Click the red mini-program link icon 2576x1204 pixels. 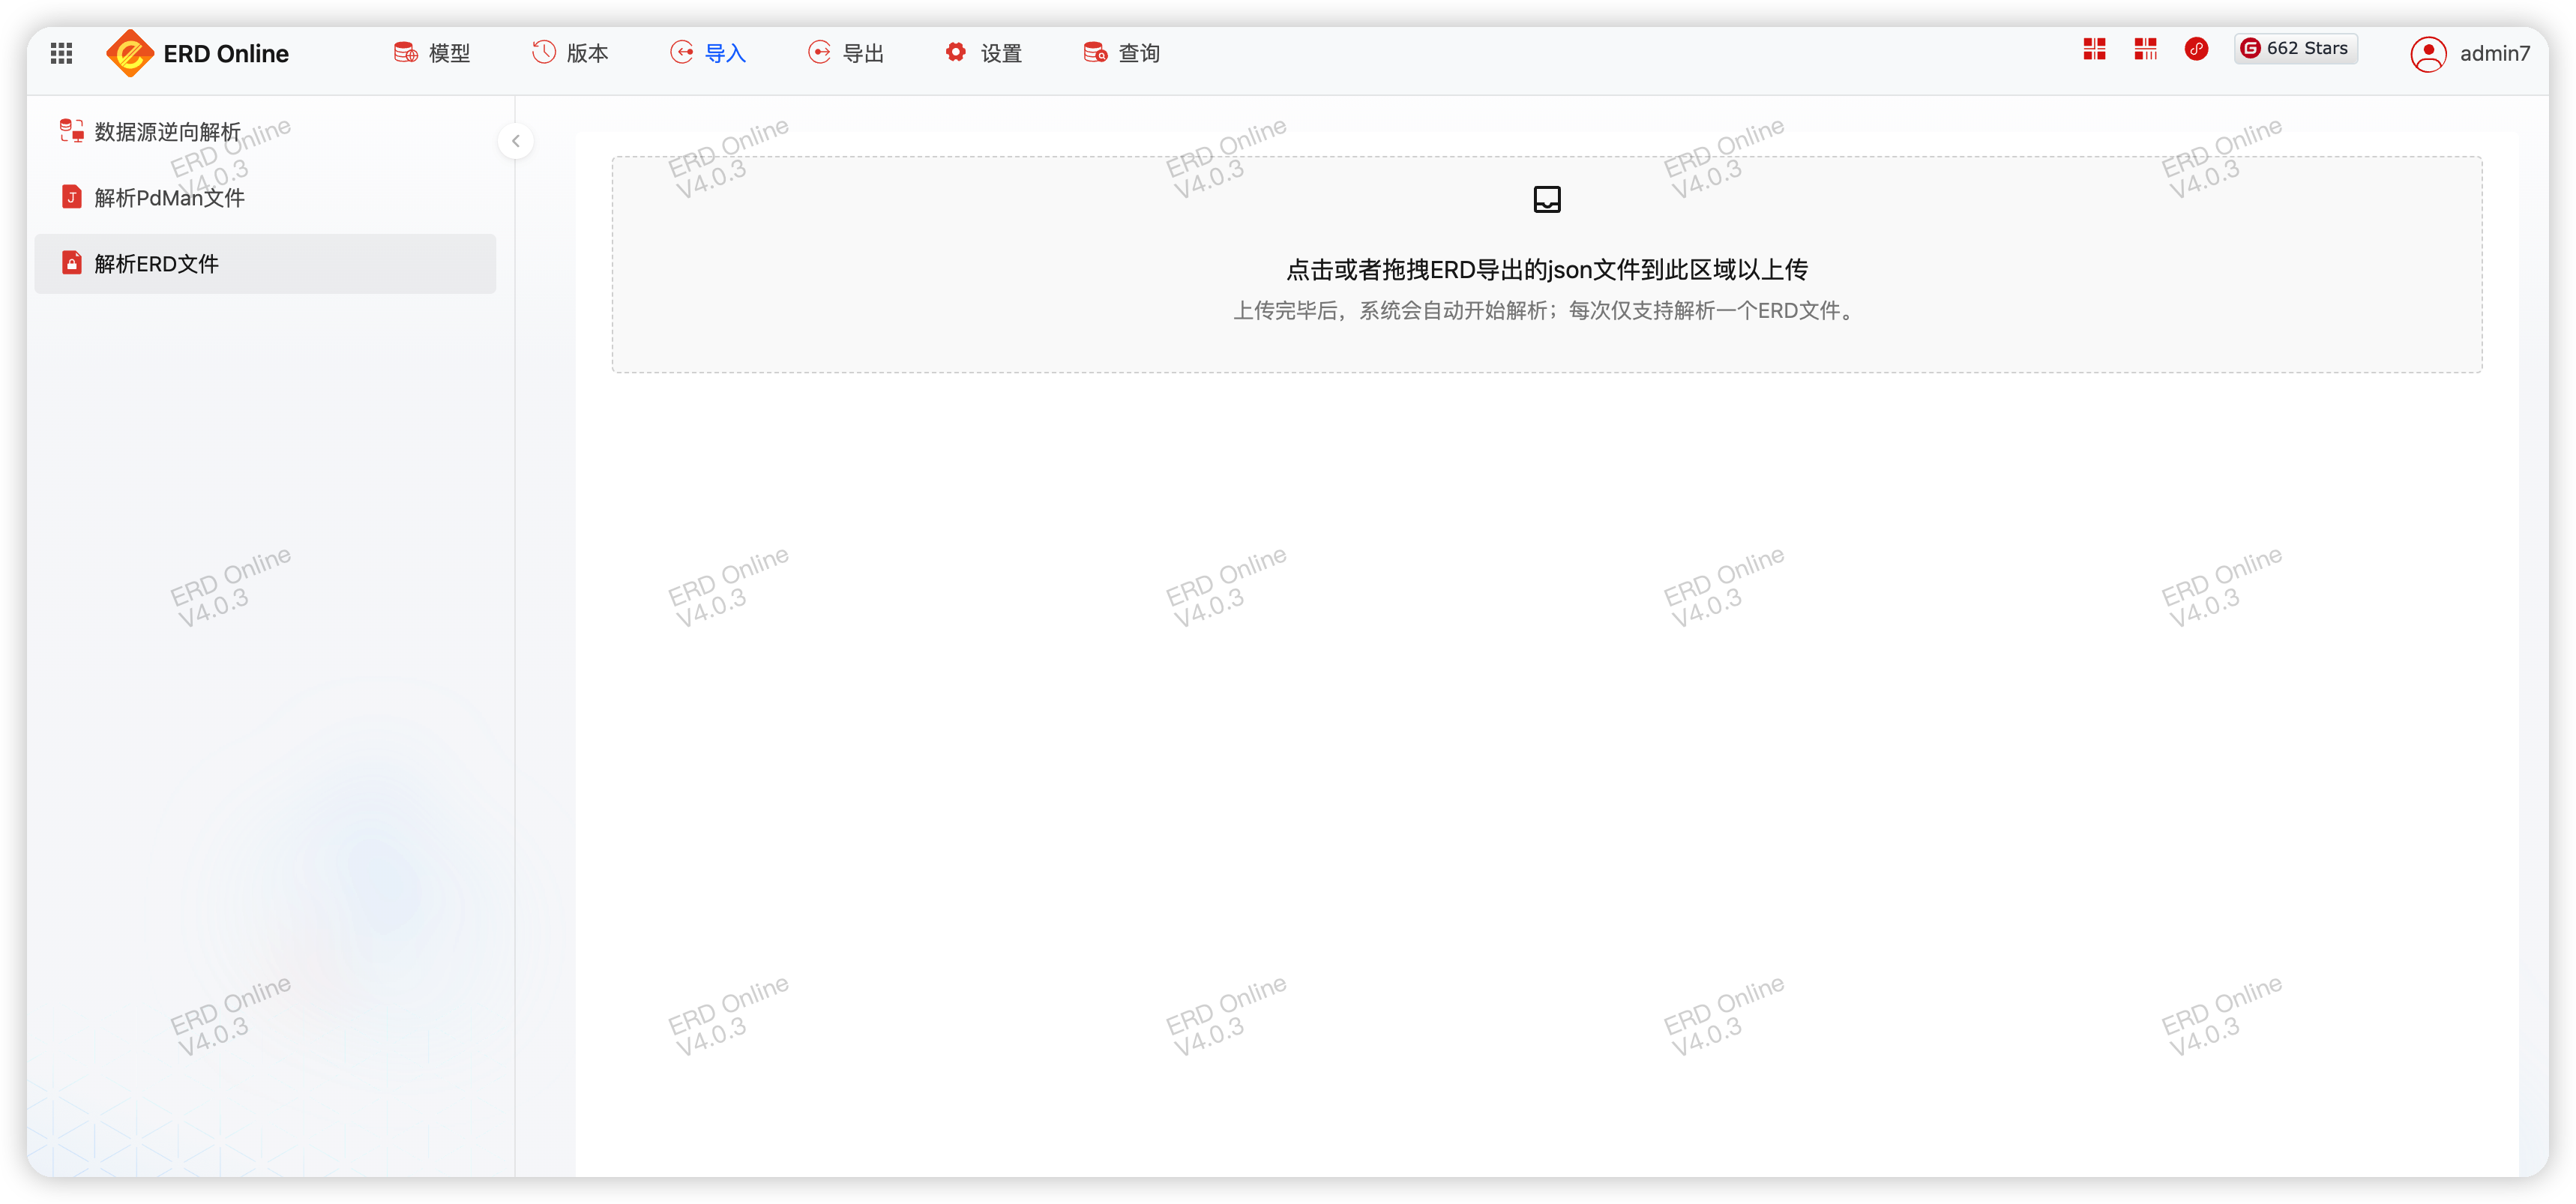point(2196,49)
